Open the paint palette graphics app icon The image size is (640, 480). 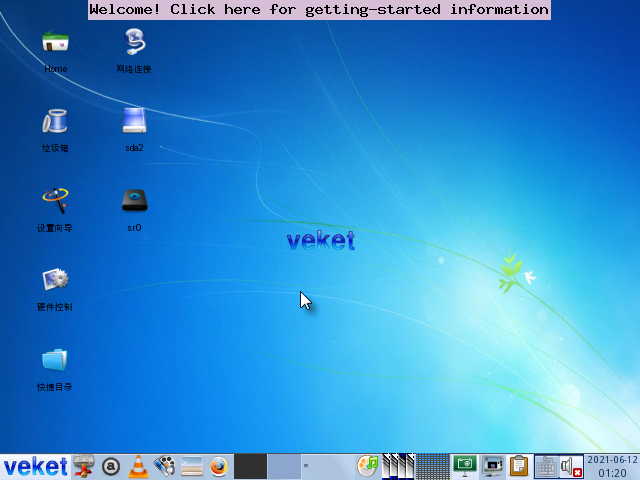(164, 467)
